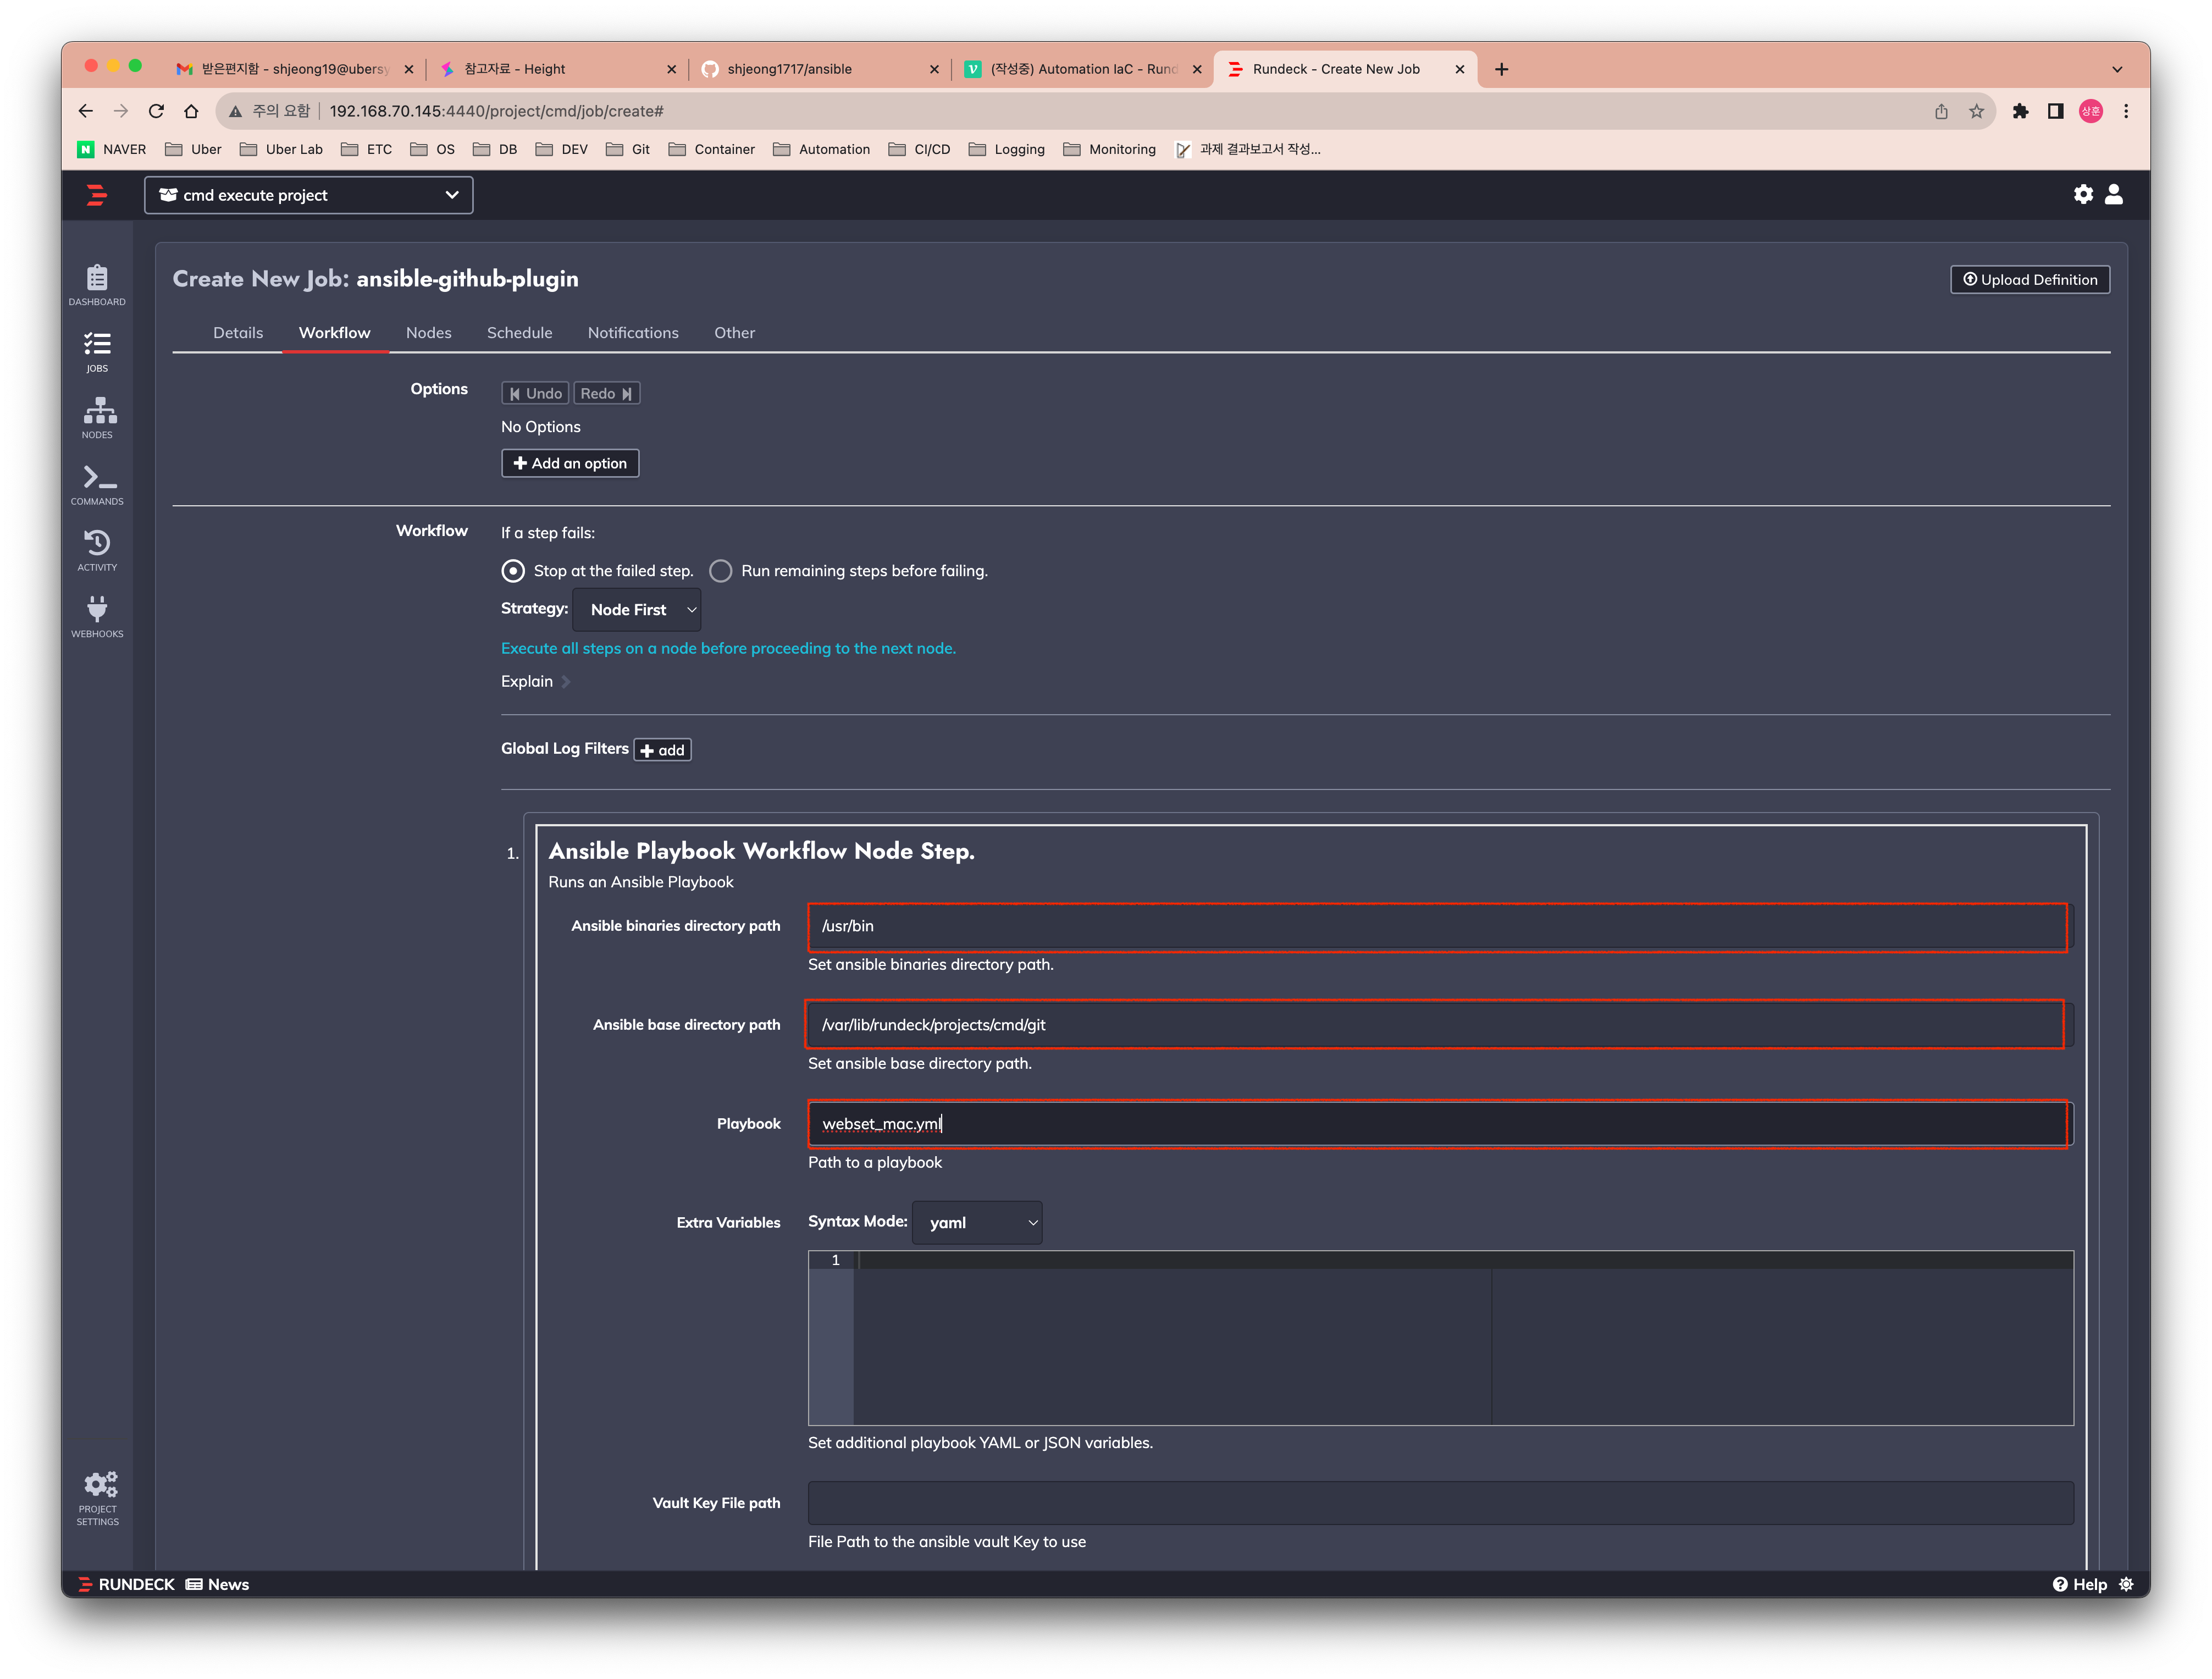Viewport: 2212px width, 1679px height.
Task: Open the Strategy Node First dropdown
Action: [x=636, y=610]
